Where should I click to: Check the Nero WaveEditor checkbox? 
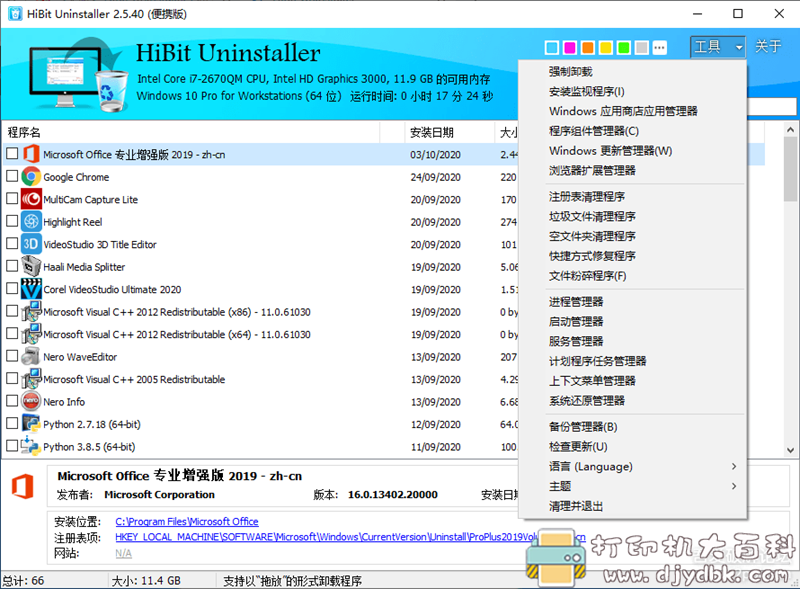pyautogui.click(x=12, y=356)
